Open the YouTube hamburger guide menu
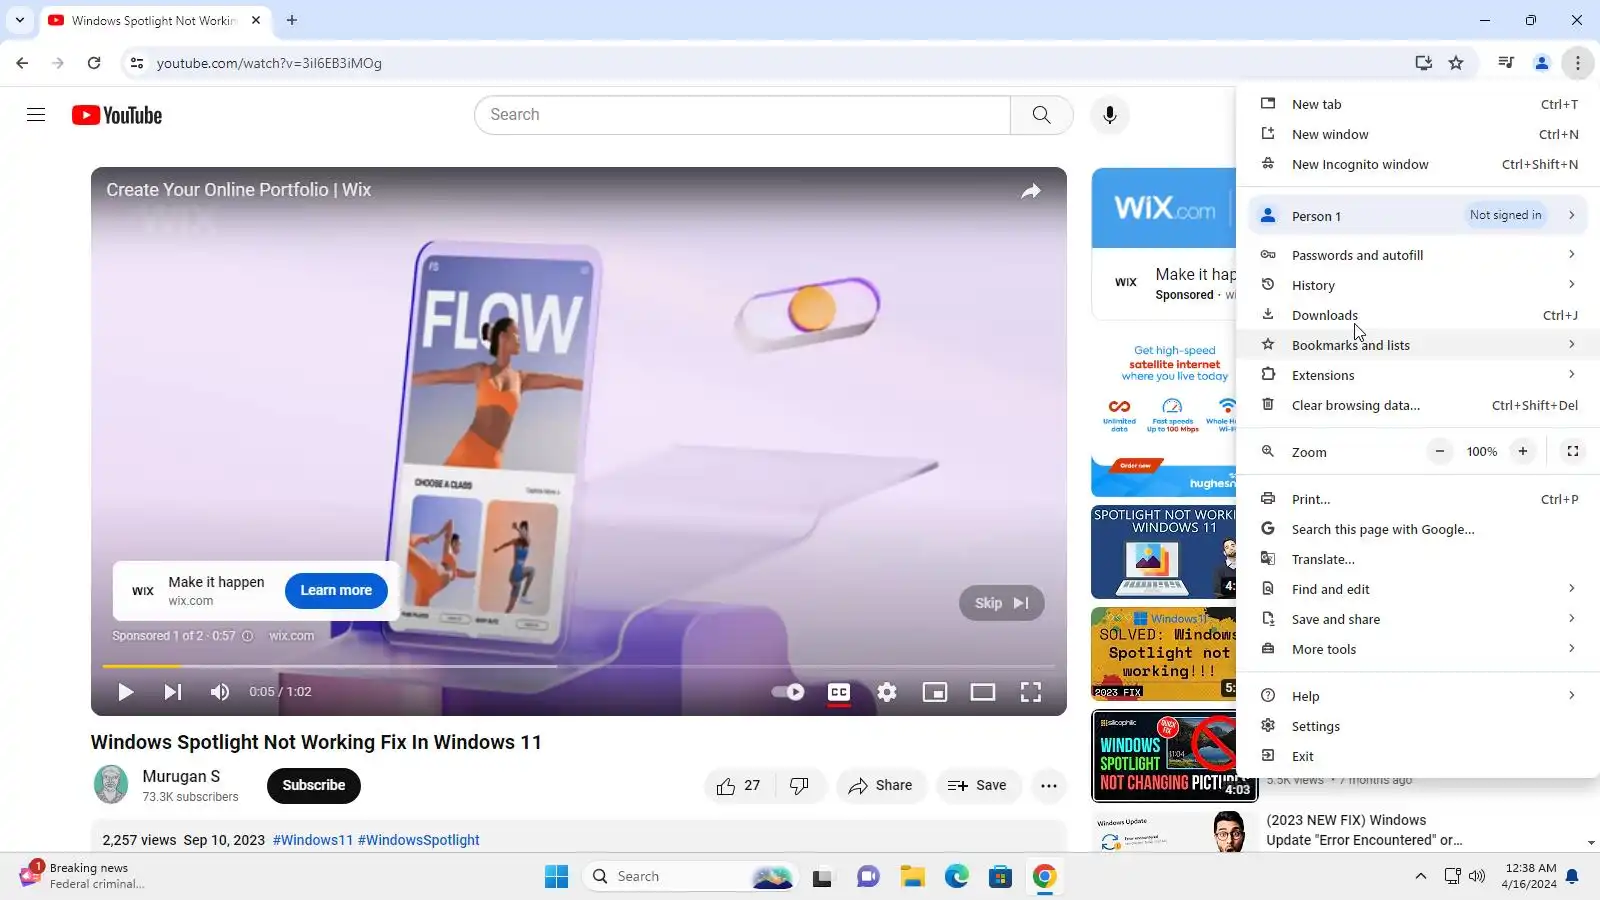The height and width of the screenshot is (900, 1600). (36, 115)
